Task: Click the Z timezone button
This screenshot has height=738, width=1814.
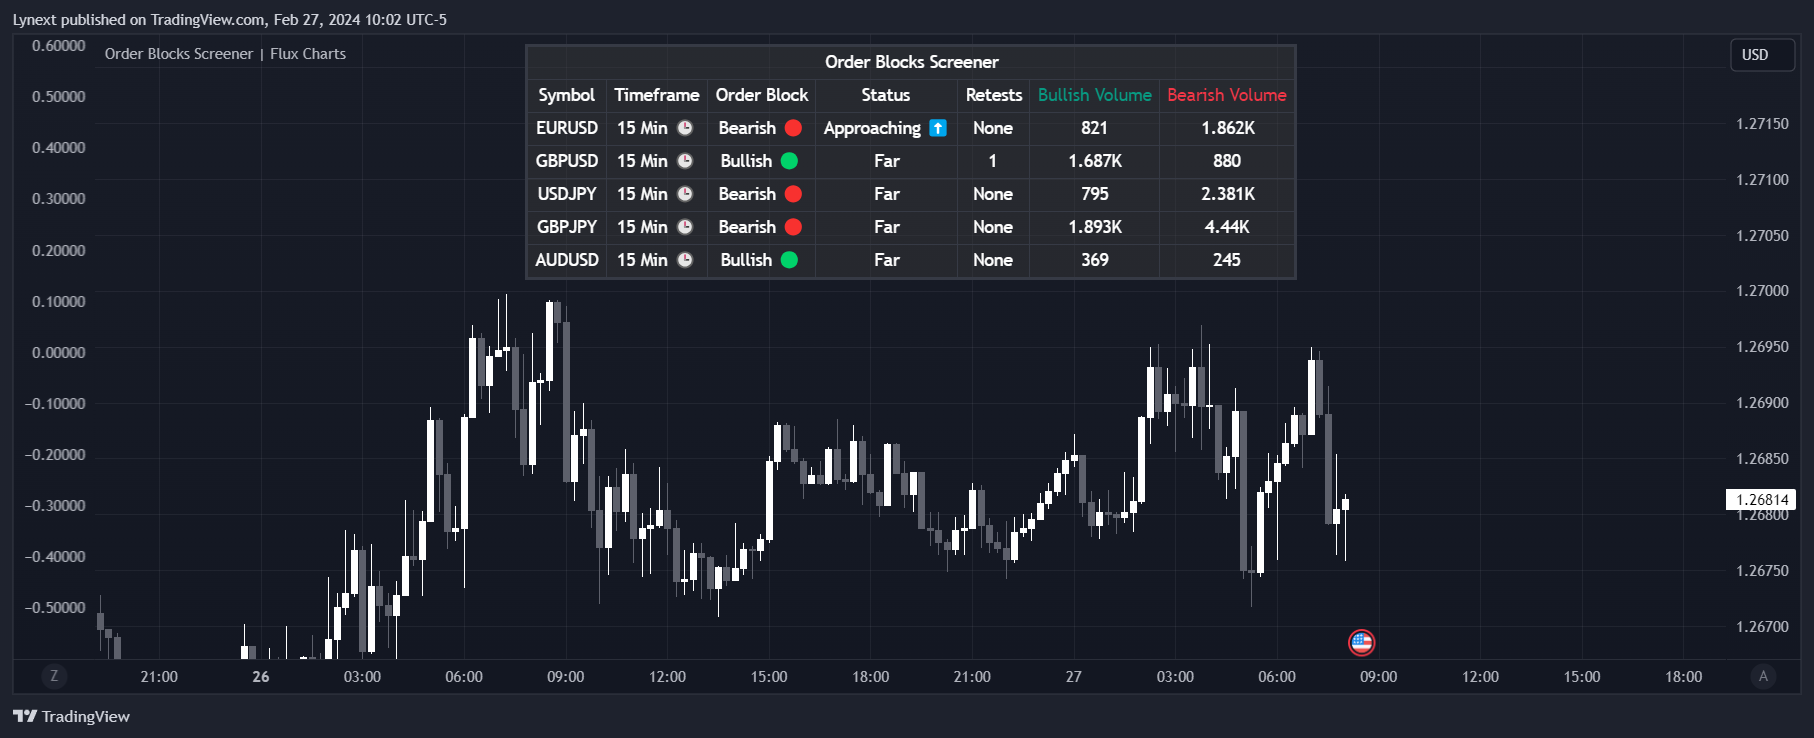Action: [x=54, y=676]
